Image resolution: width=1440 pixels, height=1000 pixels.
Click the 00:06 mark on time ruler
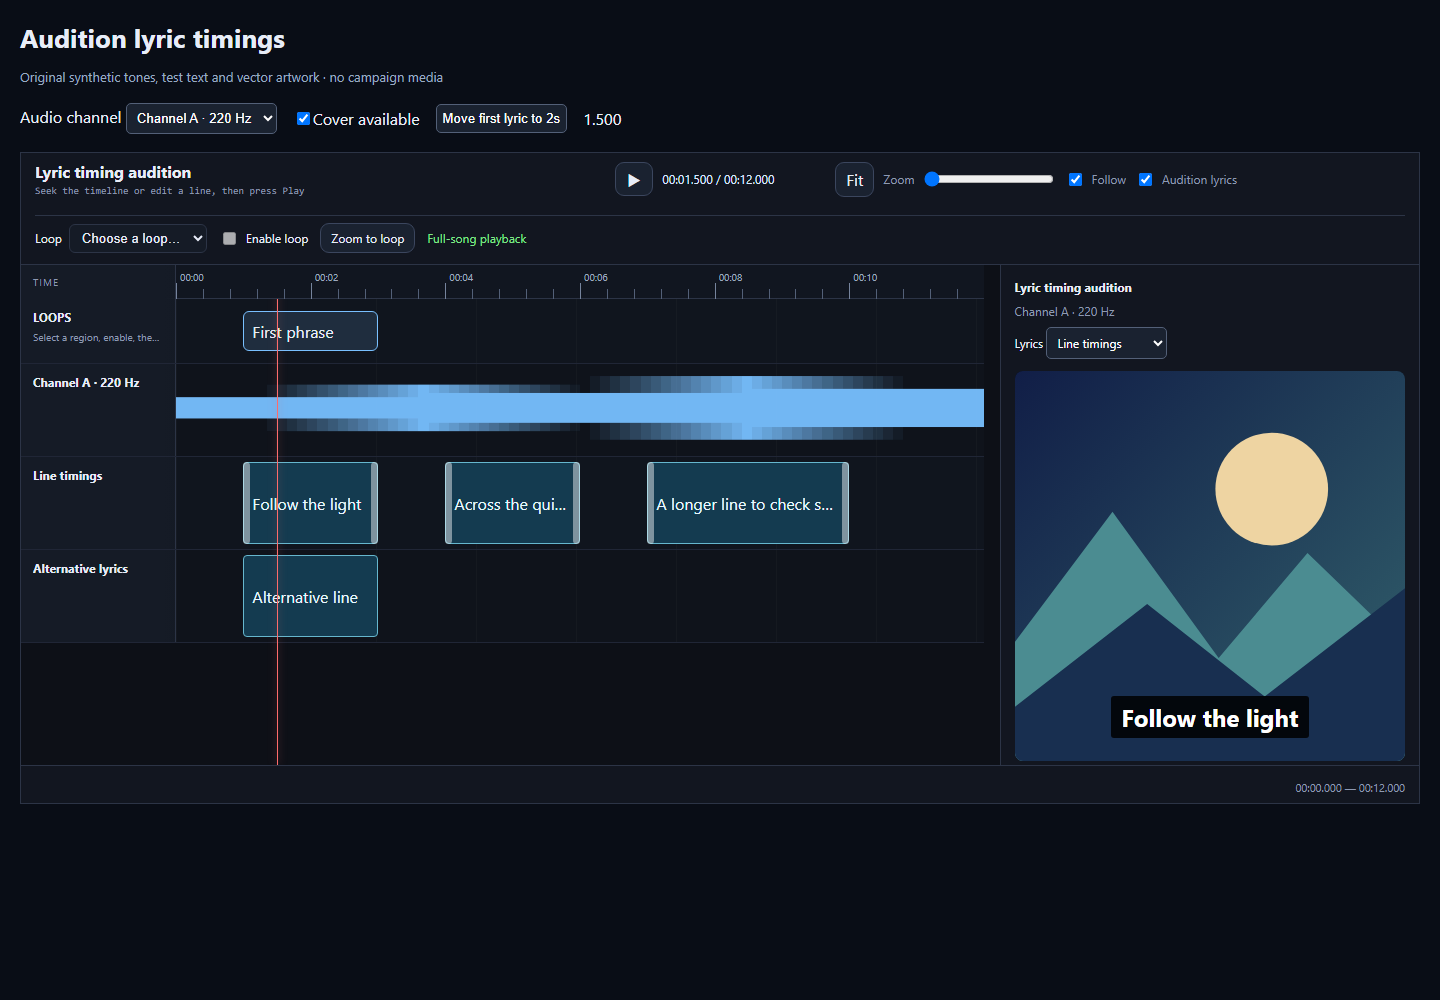point(595,278)
